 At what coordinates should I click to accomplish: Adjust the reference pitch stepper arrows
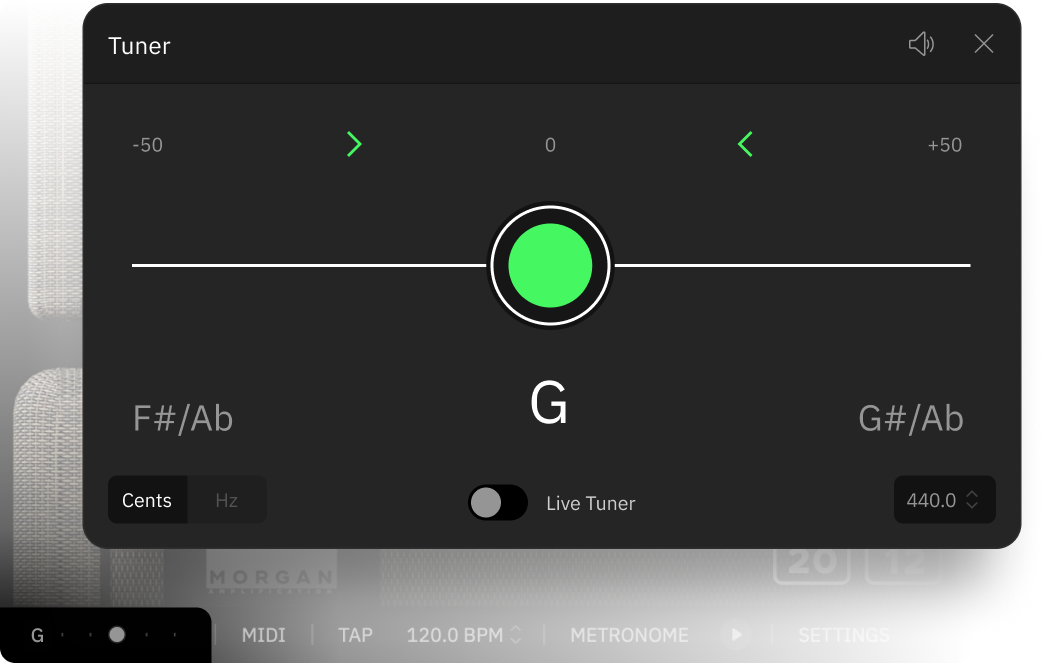pyautogui.click(x=972, y=500)
